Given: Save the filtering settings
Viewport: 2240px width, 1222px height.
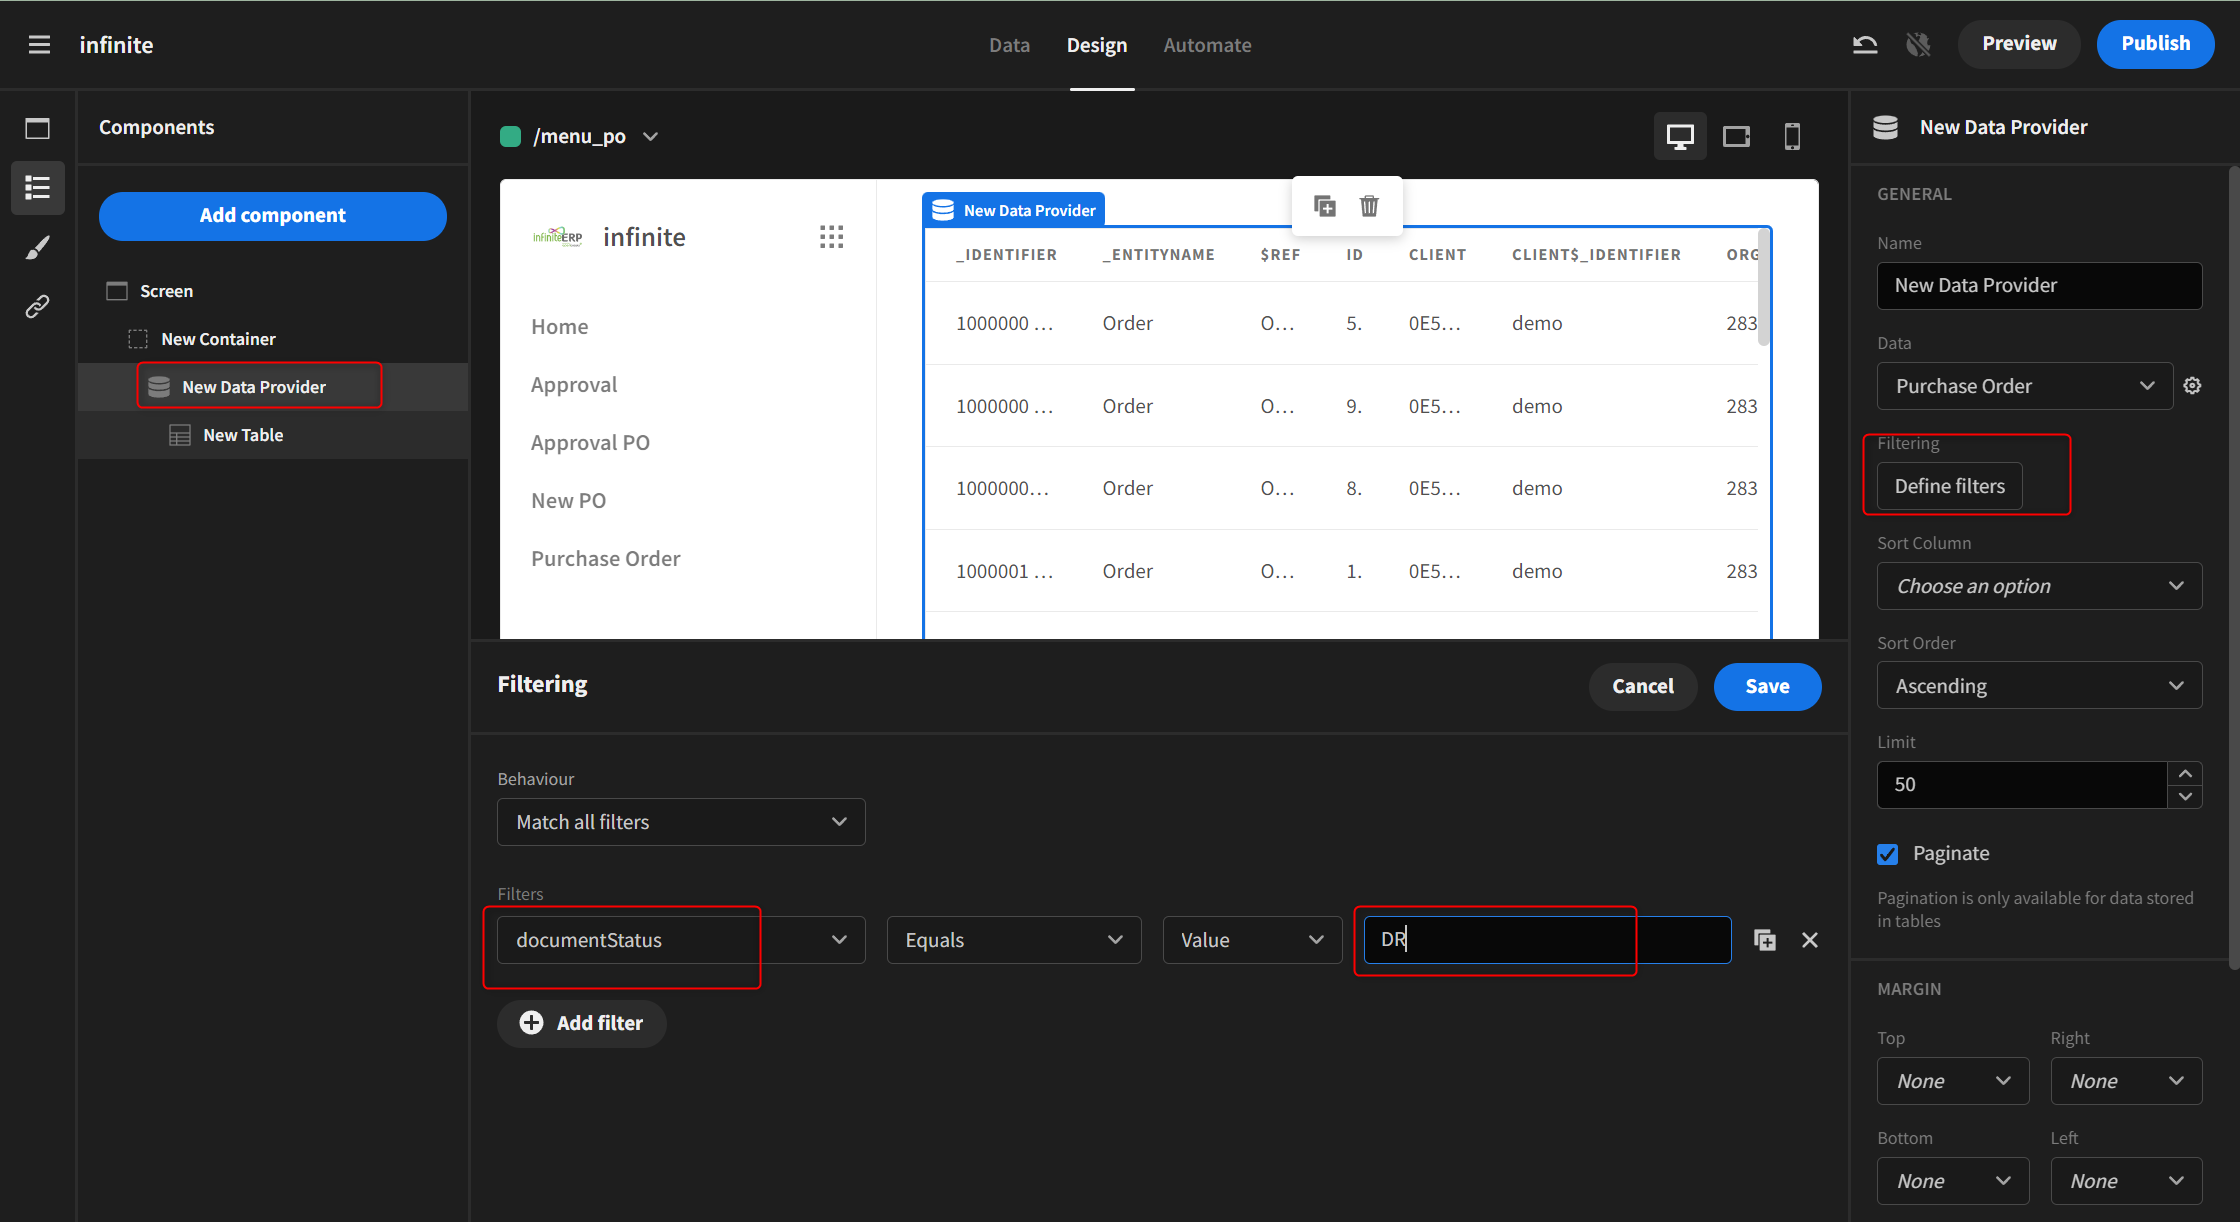Looking at the screenshot, I should tap(1767, 686).
